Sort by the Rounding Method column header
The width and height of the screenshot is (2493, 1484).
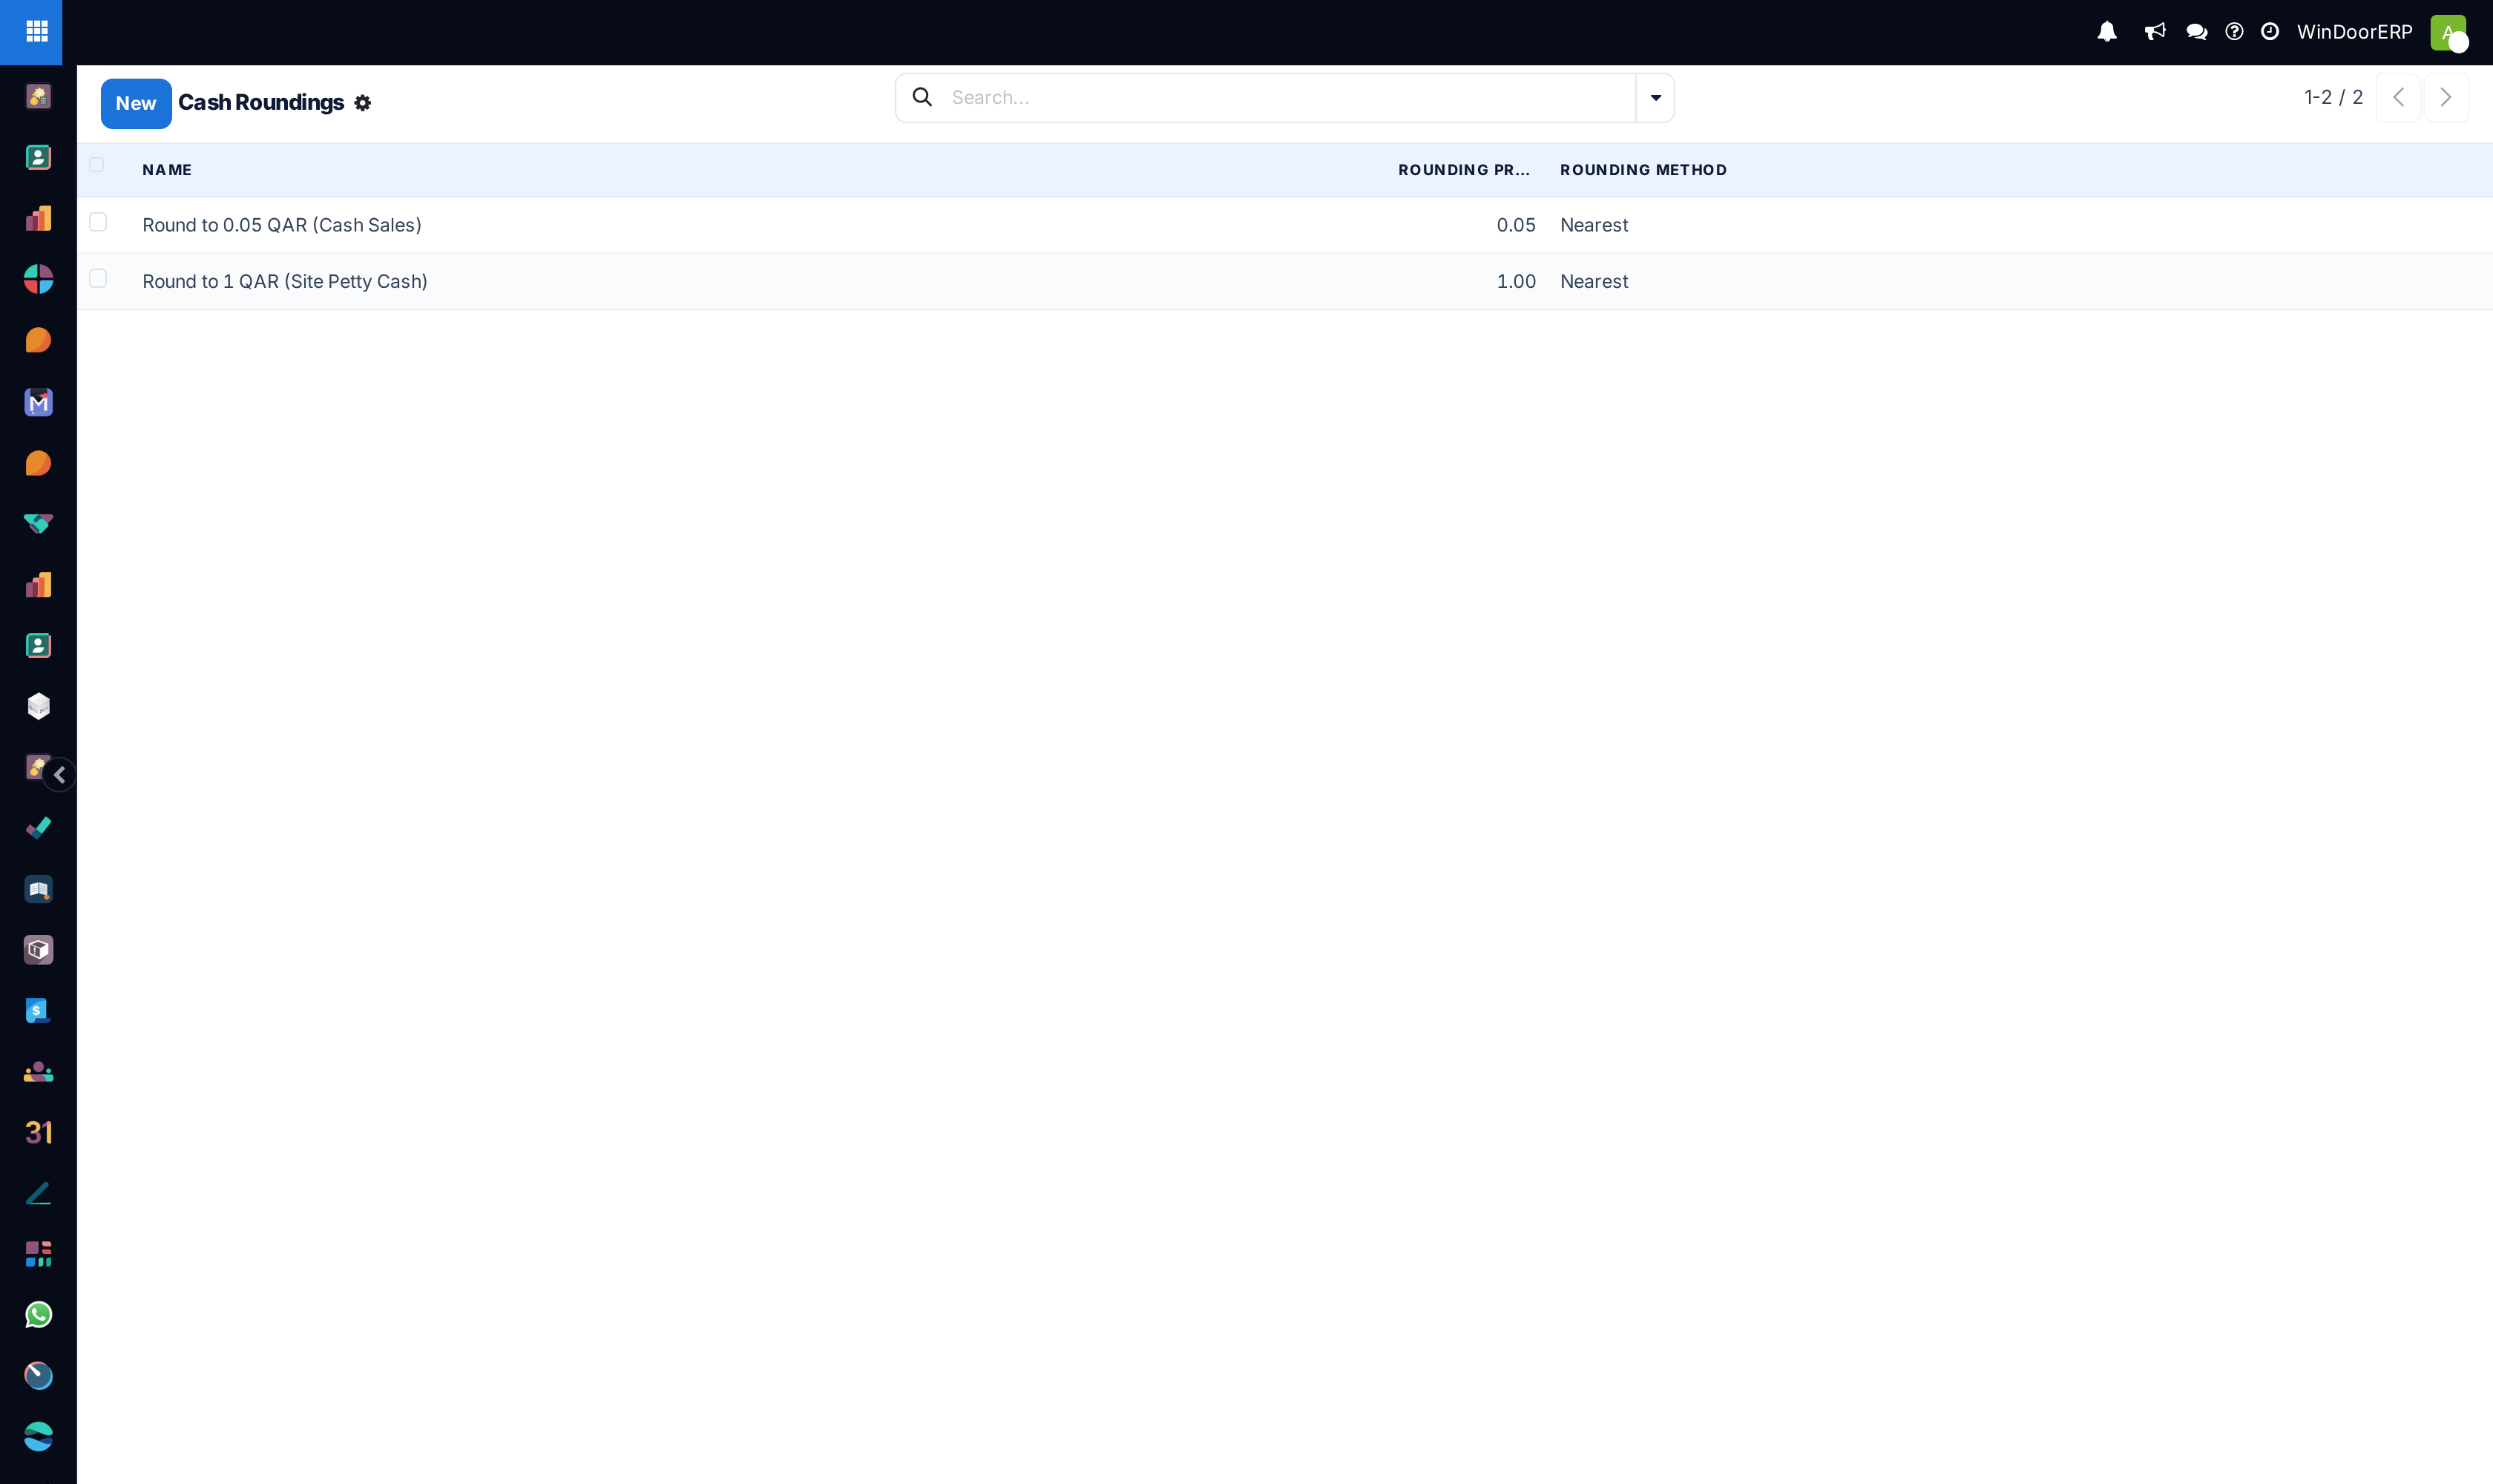(1643, 170)
